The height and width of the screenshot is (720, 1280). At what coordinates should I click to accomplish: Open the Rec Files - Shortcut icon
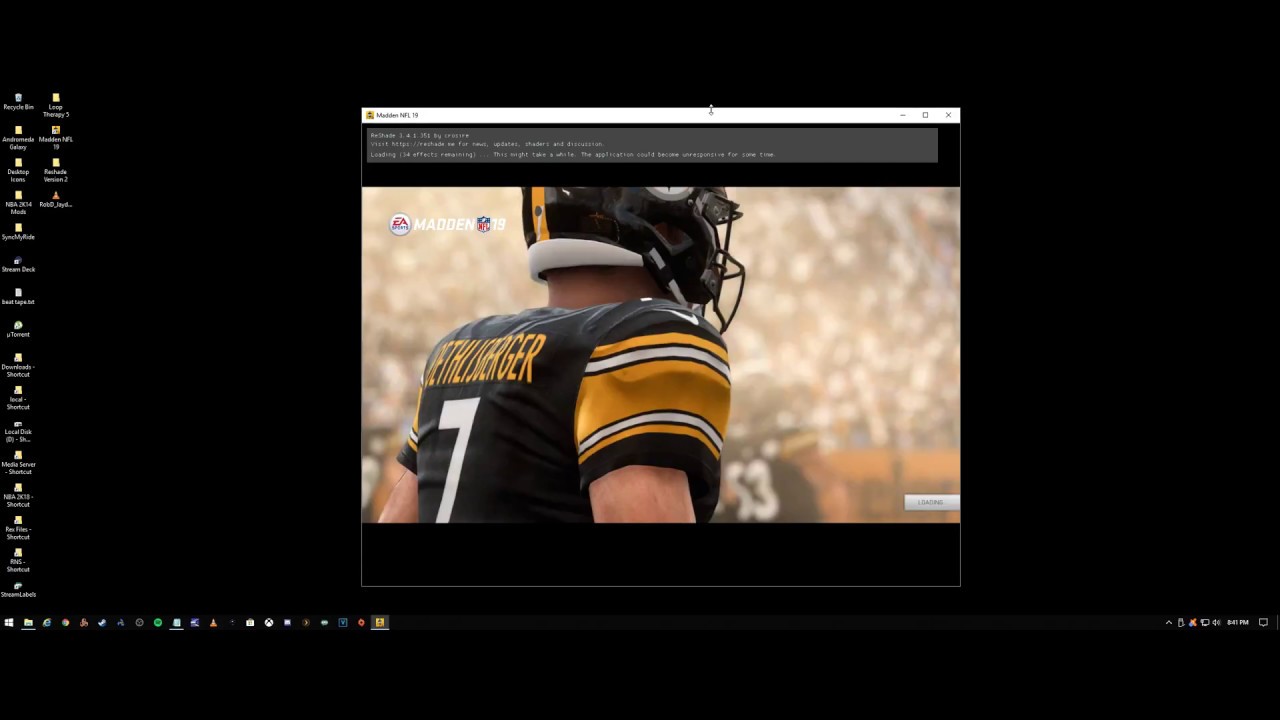(18, 528)
